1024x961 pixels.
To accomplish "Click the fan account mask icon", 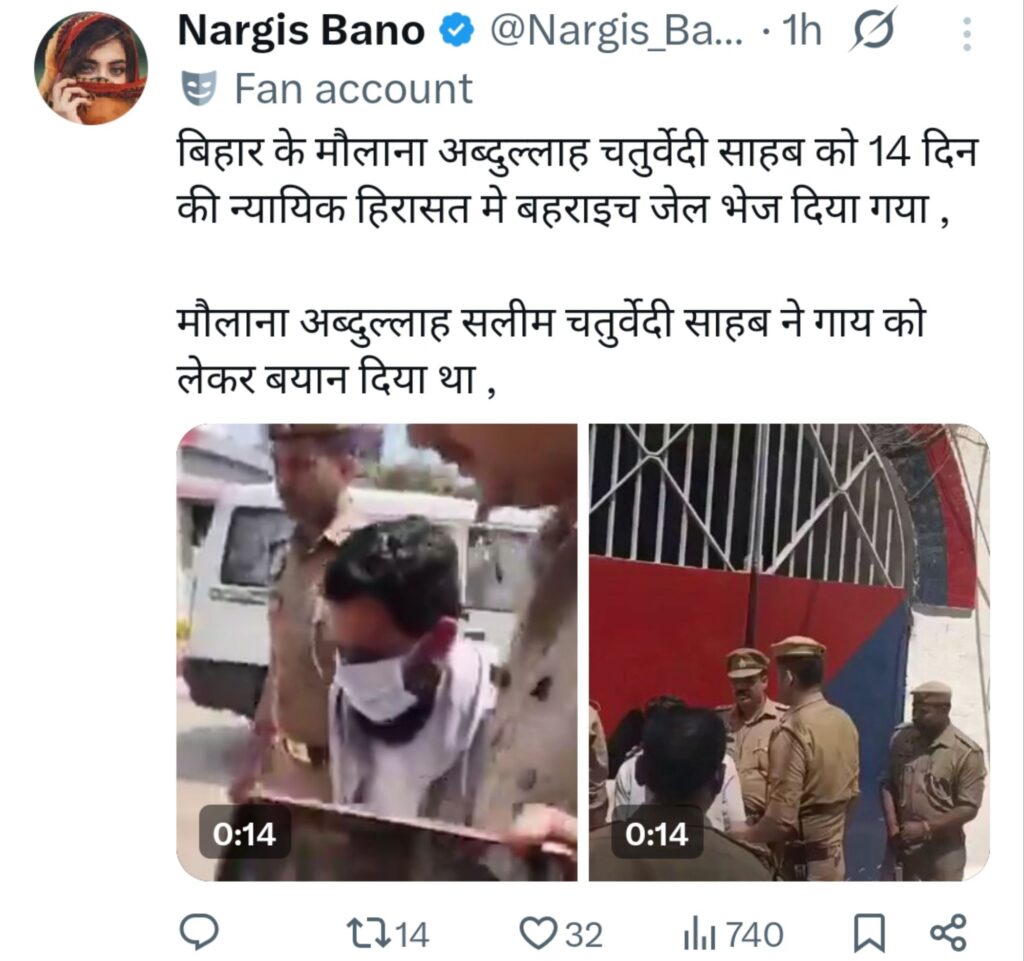I will [199, 89].
